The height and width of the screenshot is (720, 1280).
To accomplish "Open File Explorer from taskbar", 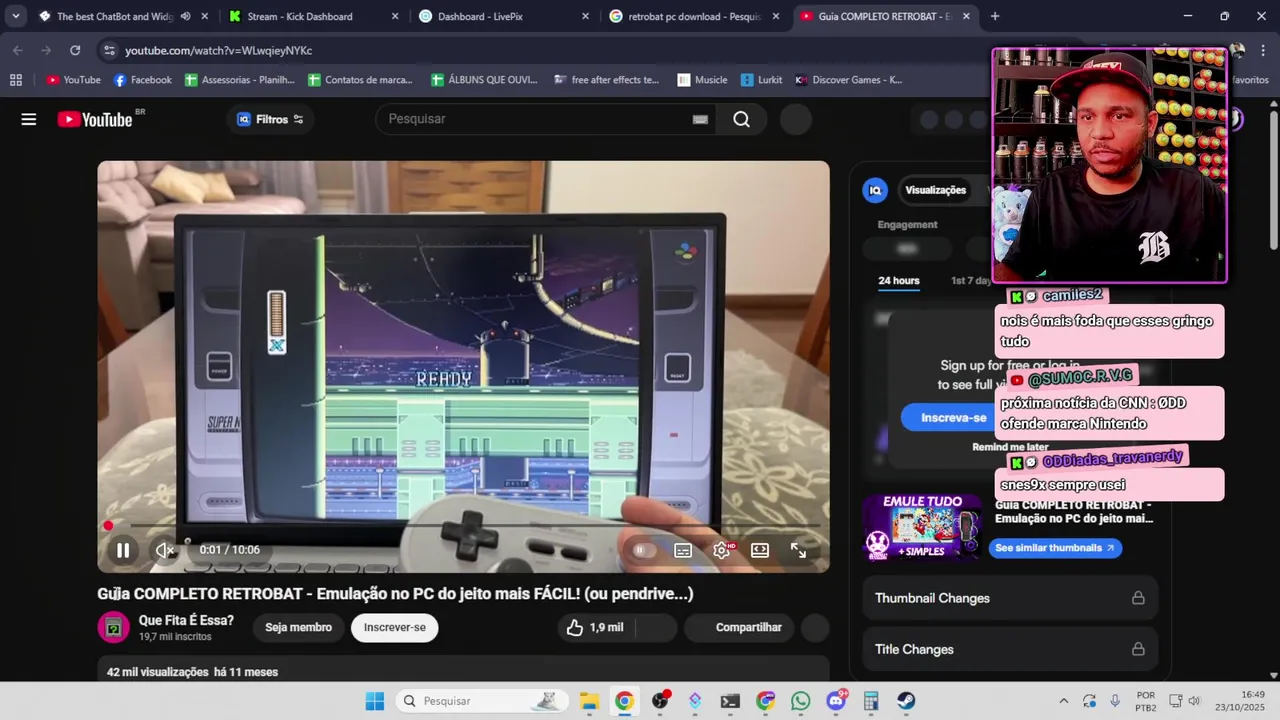I will 589,701.
